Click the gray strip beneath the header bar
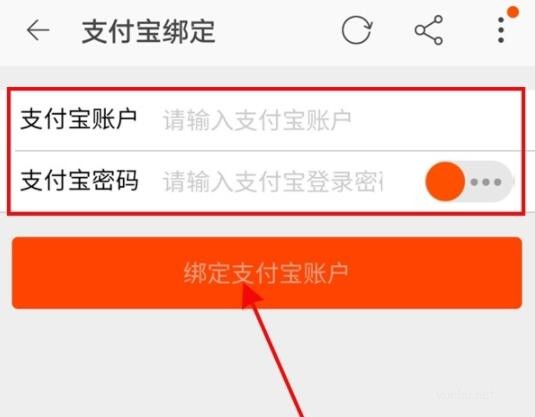 point(268,76)
